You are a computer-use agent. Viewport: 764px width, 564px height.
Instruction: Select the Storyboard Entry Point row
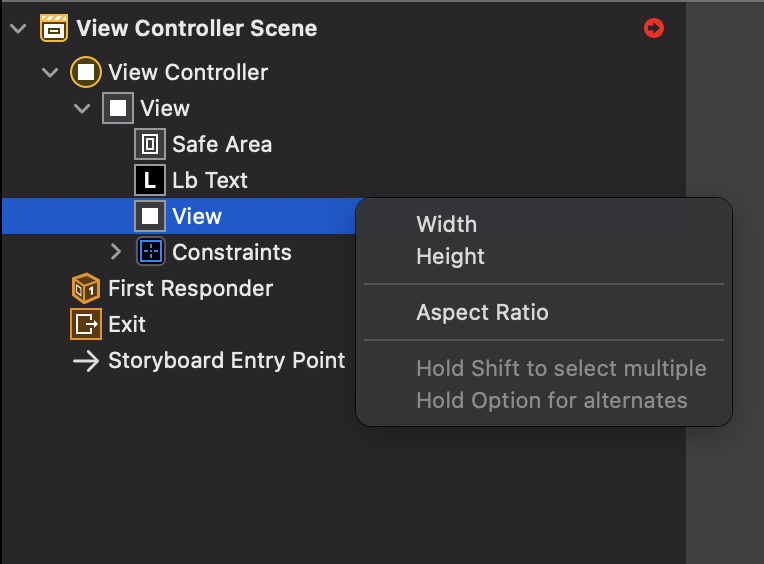(226, 360)
